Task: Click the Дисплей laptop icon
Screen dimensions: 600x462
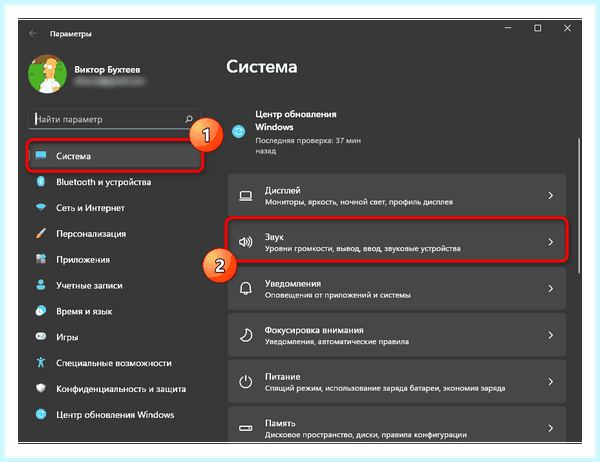Action: pos(246,196)
